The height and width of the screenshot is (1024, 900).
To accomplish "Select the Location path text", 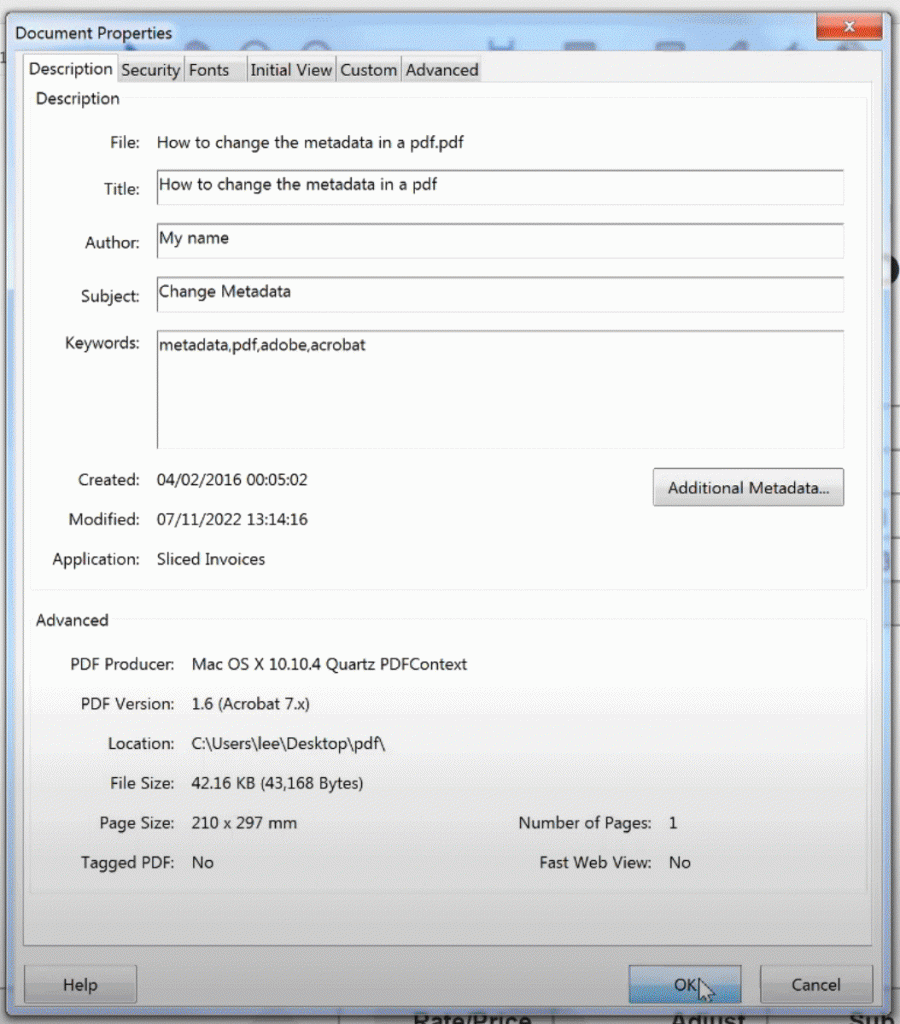I will coord(289,744).
